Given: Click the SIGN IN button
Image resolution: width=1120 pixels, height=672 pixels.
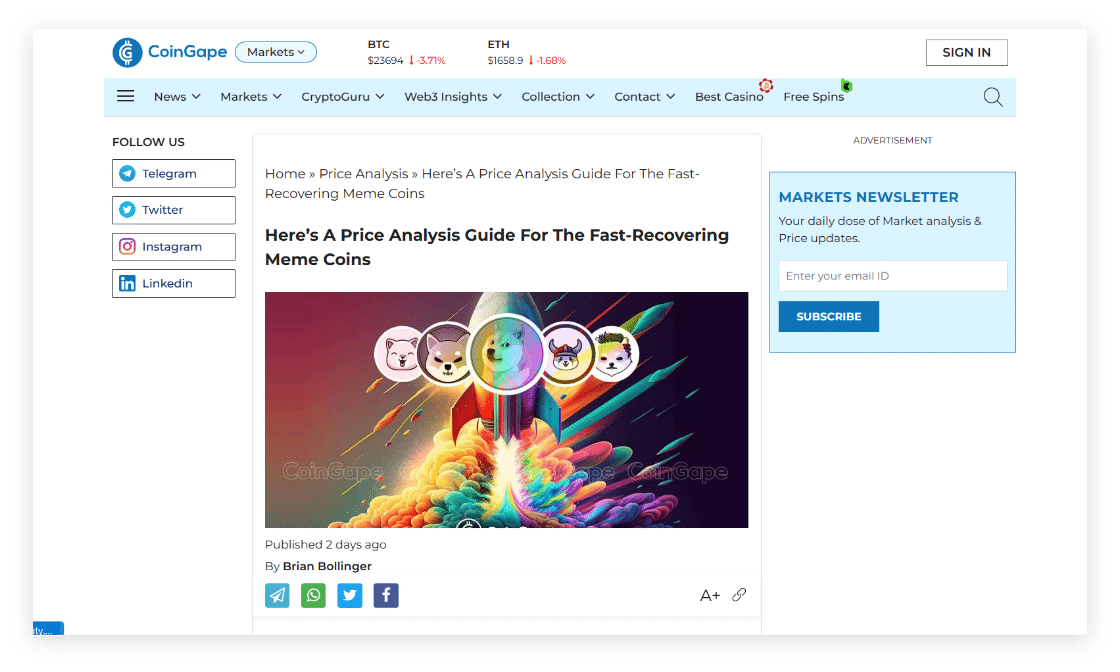Looking at the screenshot, I should tap(966, 52).
